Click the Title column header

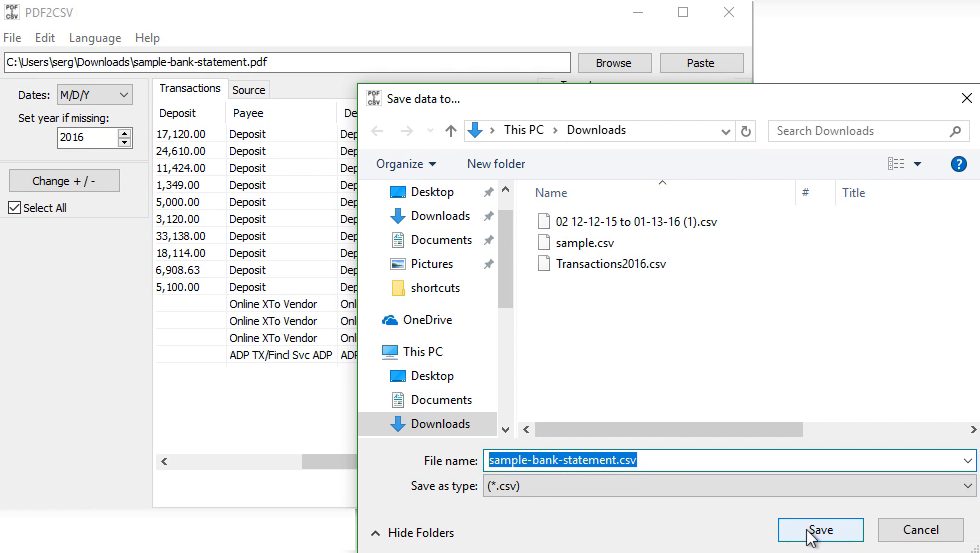(x=853, y=193)
